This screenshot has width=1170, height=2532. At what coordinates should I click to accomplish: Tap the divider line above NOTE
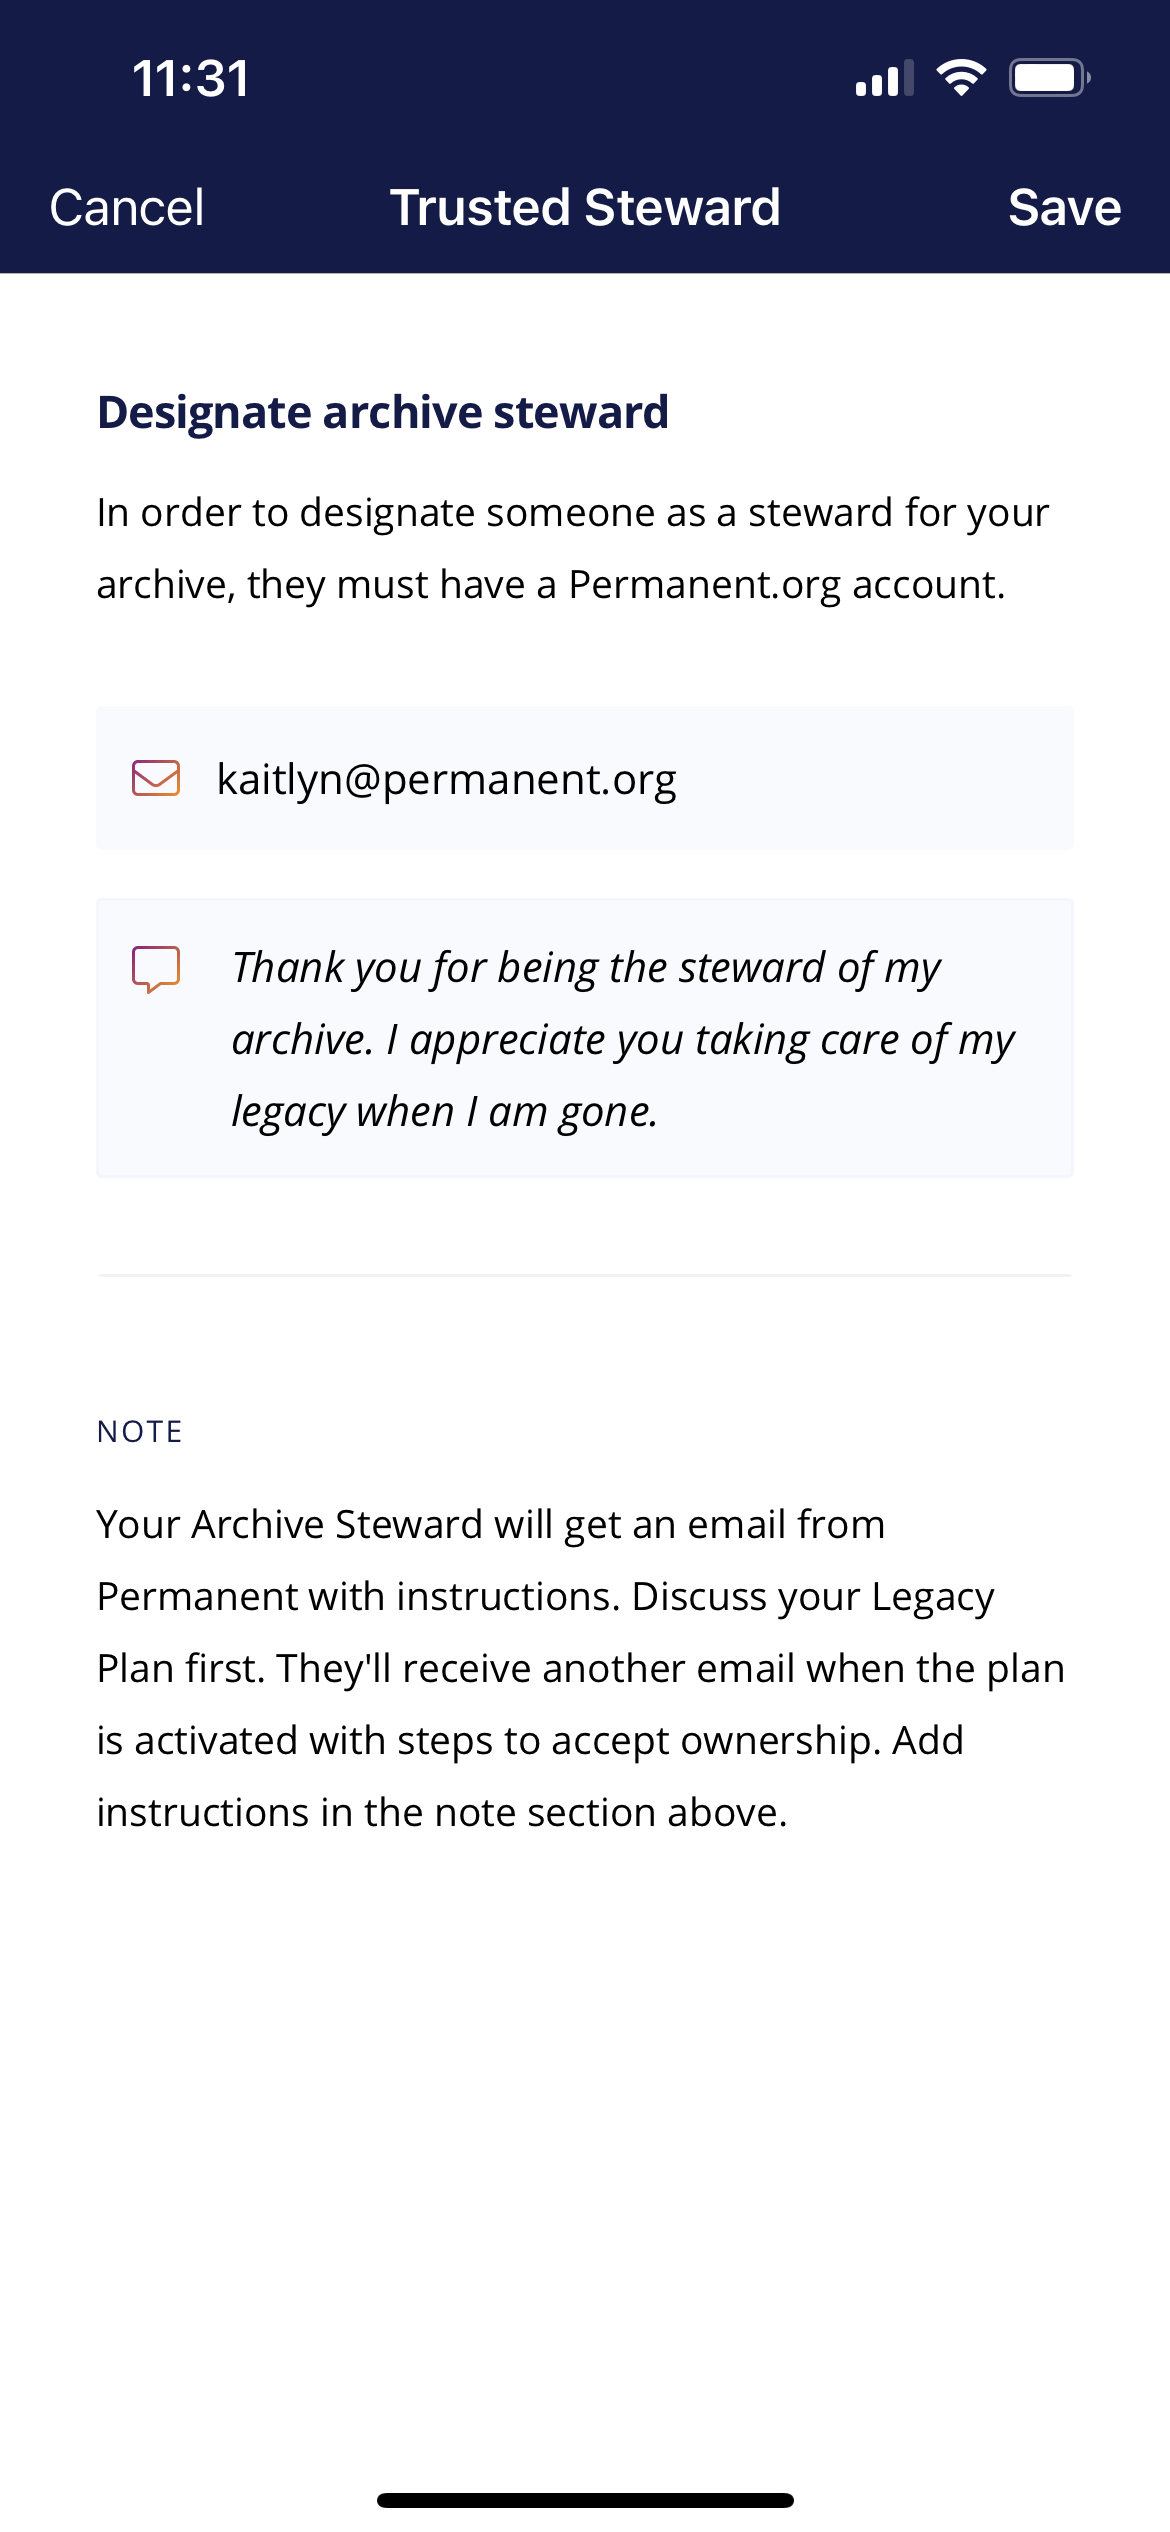pos(585,1275)
